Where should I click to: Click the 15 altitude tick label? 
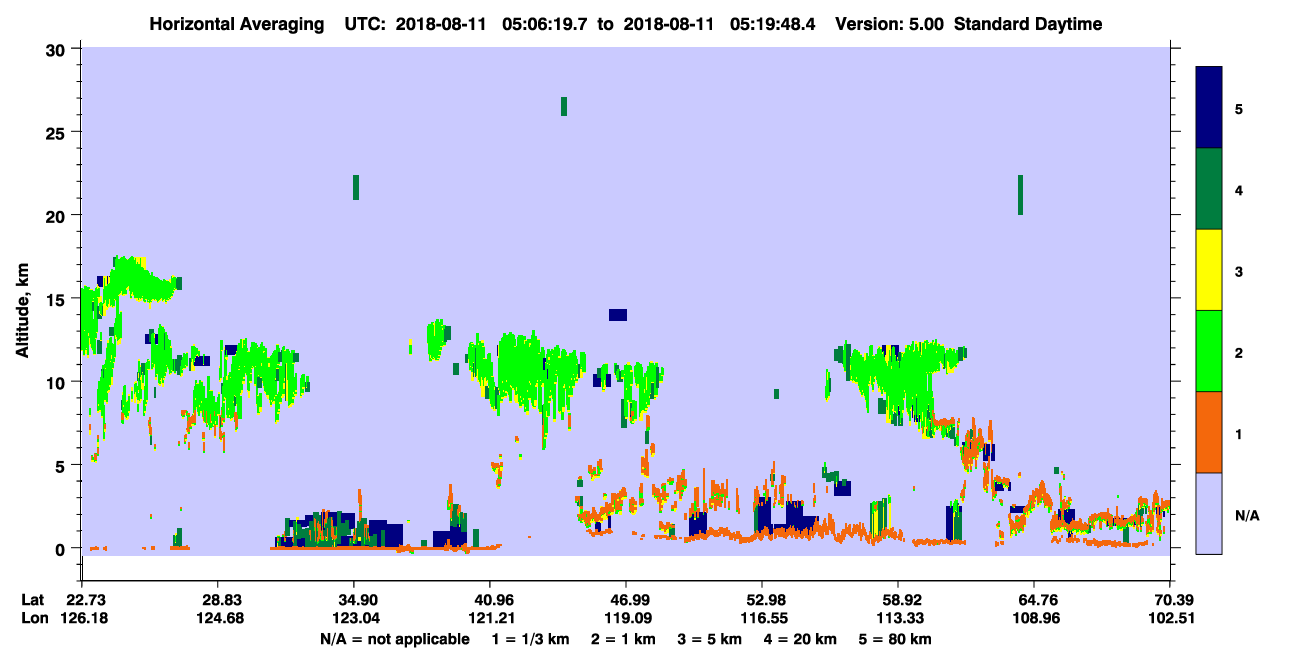coord(58,299)
